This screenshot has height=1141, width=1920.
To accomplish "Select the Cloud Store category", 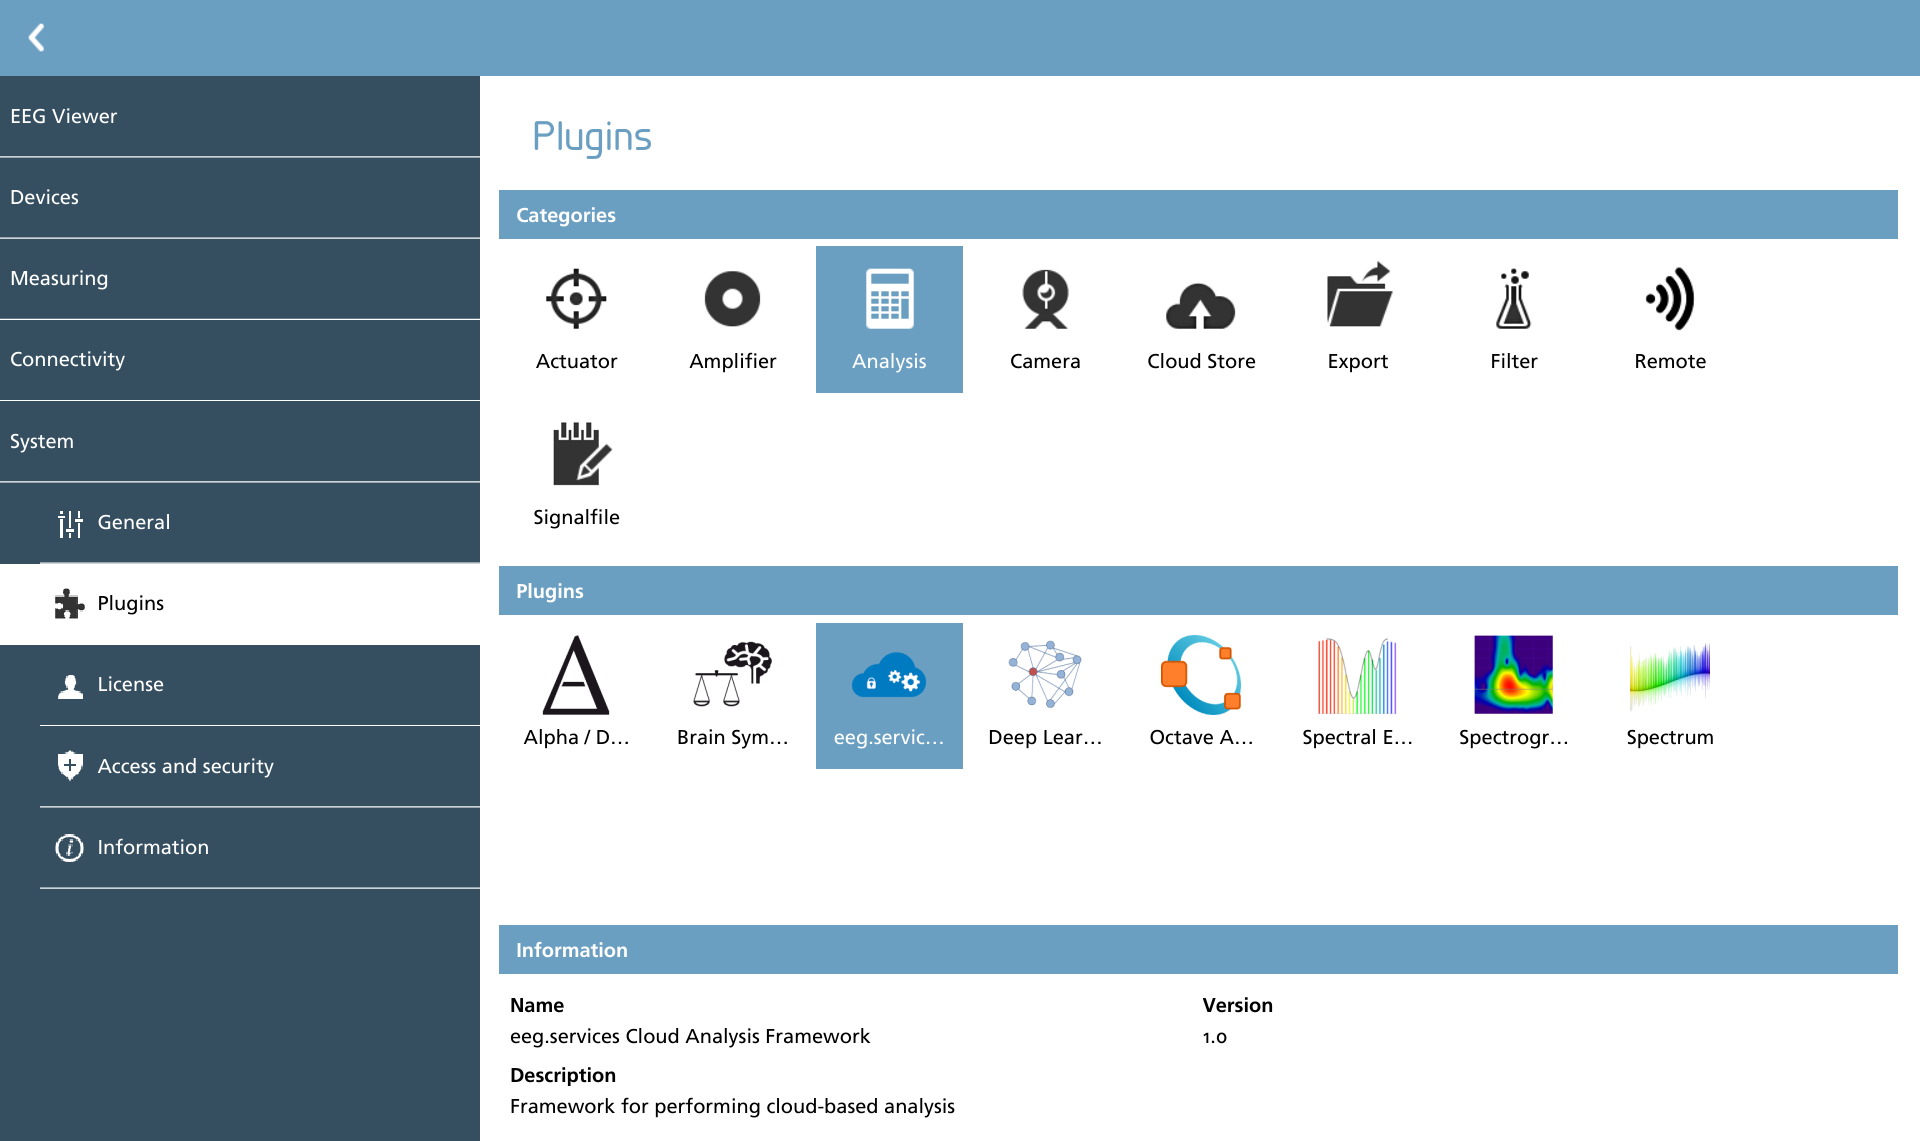I will pos(1201,319).
